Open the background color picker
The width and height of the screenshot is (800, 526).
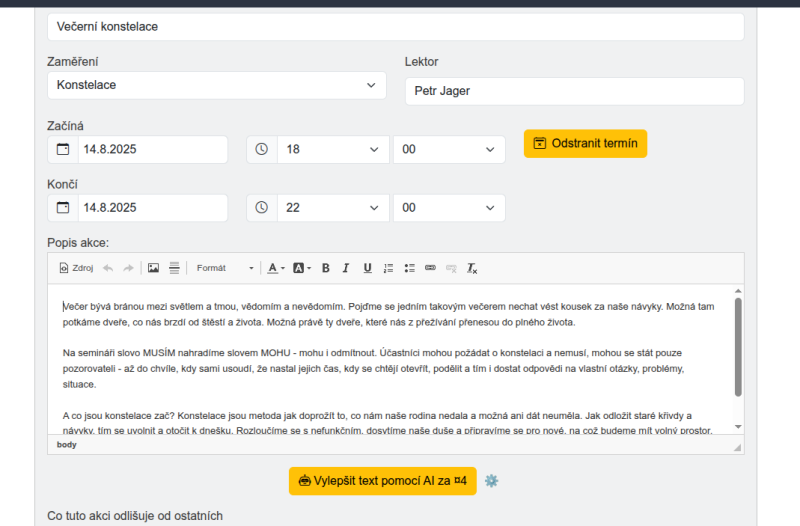[302, 268]
